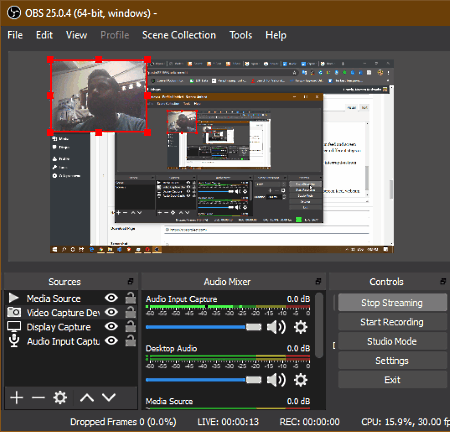Screen dimensions: 450x432
Task: Lock the Audio Input Capture source
Action: (130, 341)
